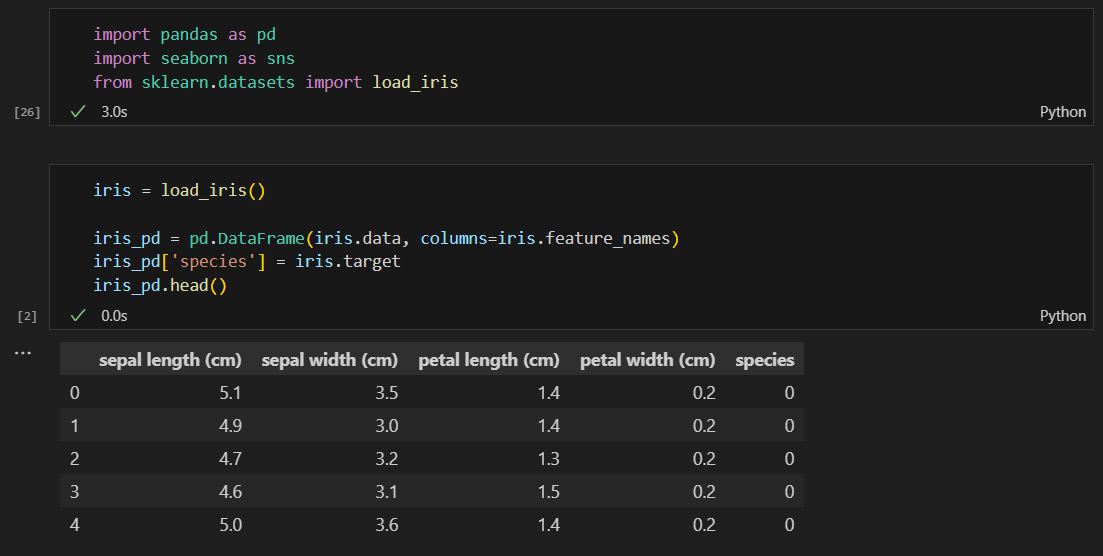Click the 'petal width (cm)' column header
Screen dimensions: 1103x556
(x=647, y=360)
